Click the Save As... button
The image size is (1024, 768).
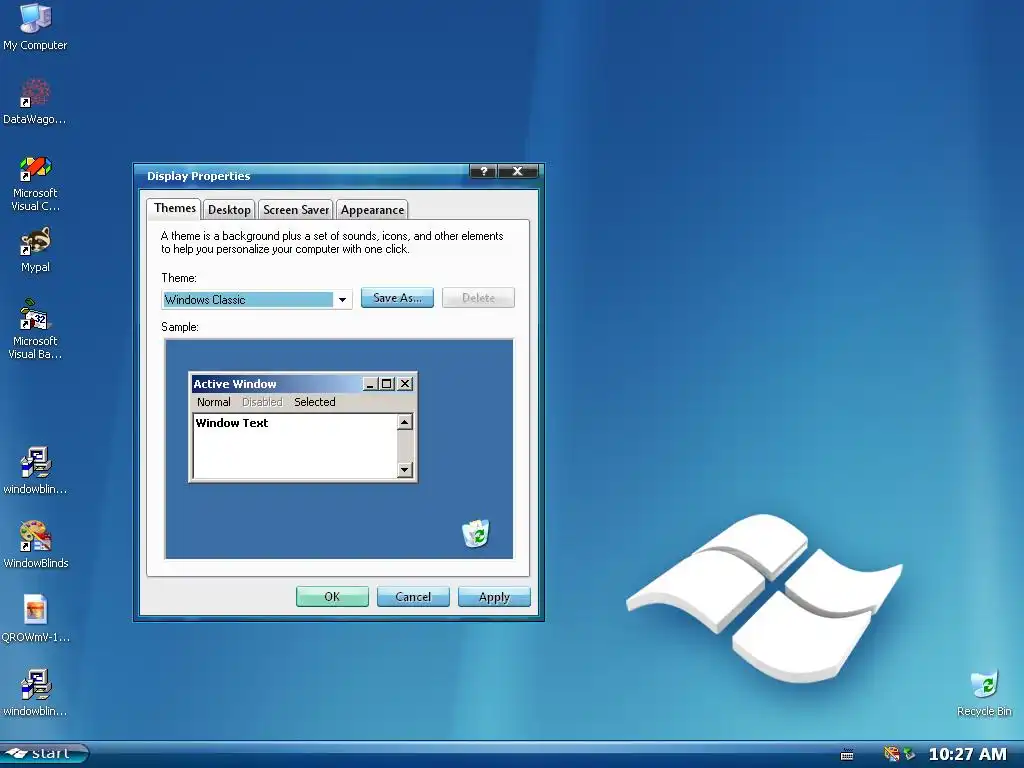click(x=397, y=298)
